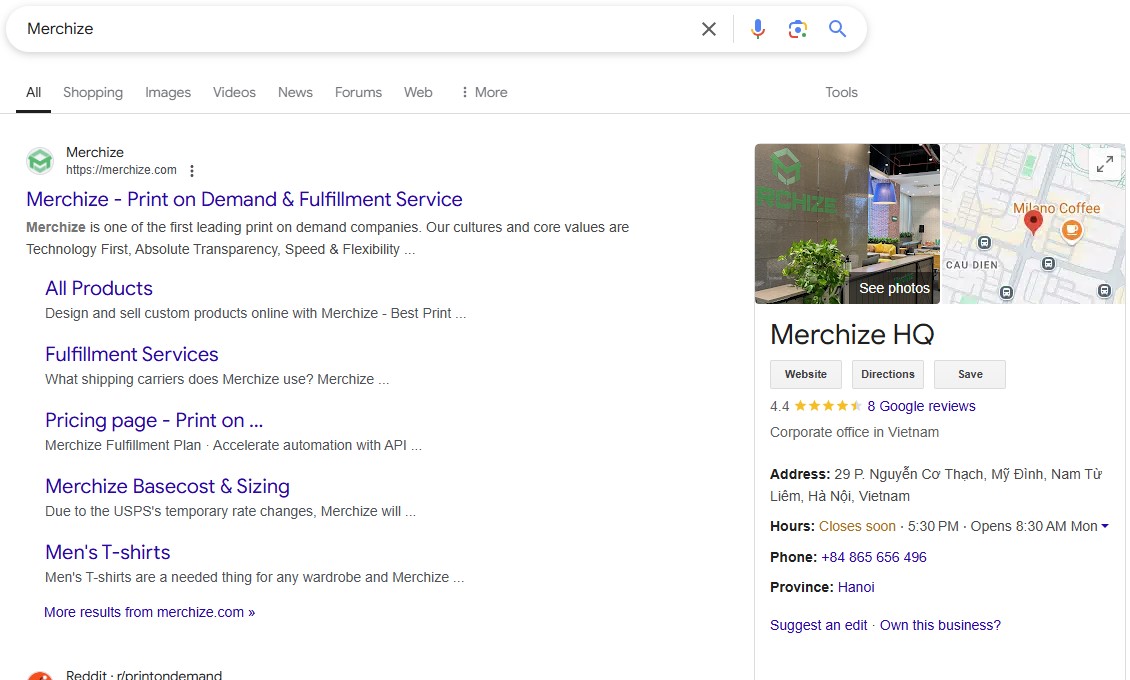Open Google Lens image search icon
1130x680 pixels.
point(797,29)
